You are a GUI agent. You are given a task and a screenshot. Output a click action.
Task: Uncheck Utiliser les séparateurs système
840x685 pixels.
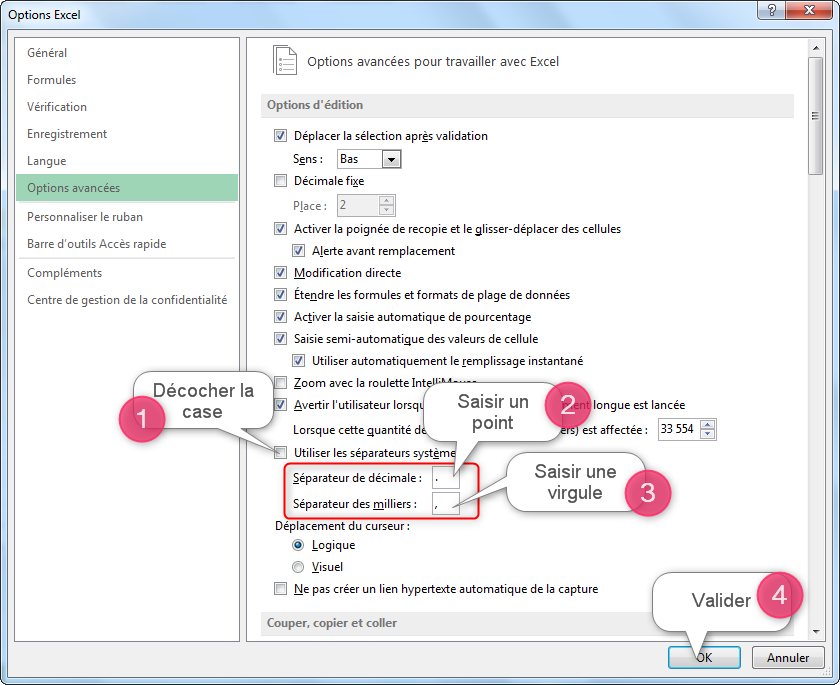tap(280, 453)
